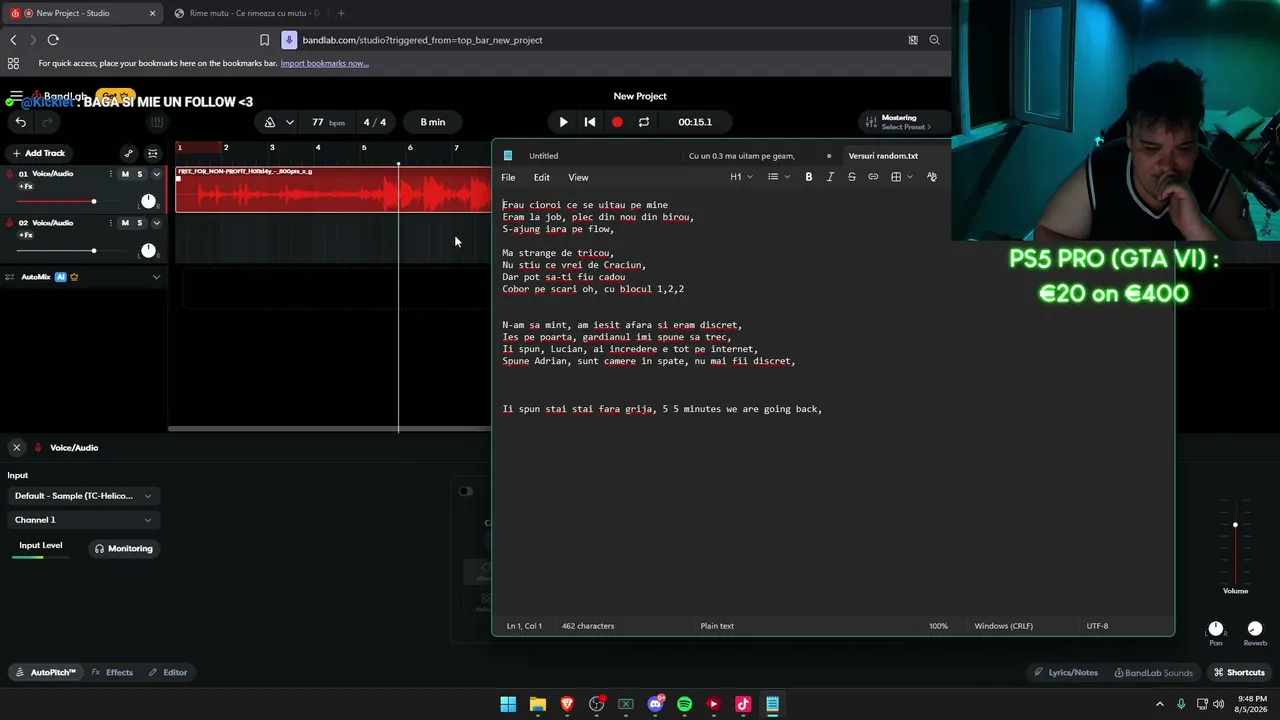The height and width of the screenshot is (720, 1280).
Task: Expand track 02 options chevron
Action: [156, 223]
